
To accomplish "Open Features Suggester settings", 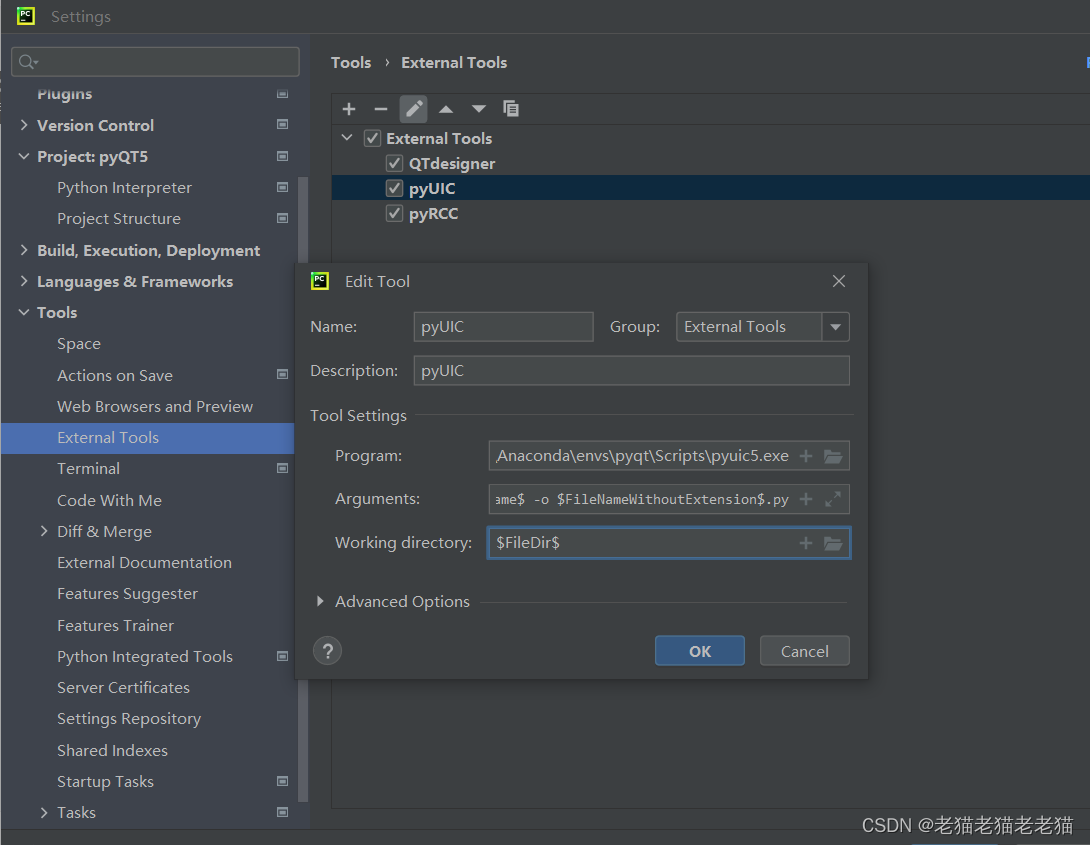I will click(x=127, y=593).
